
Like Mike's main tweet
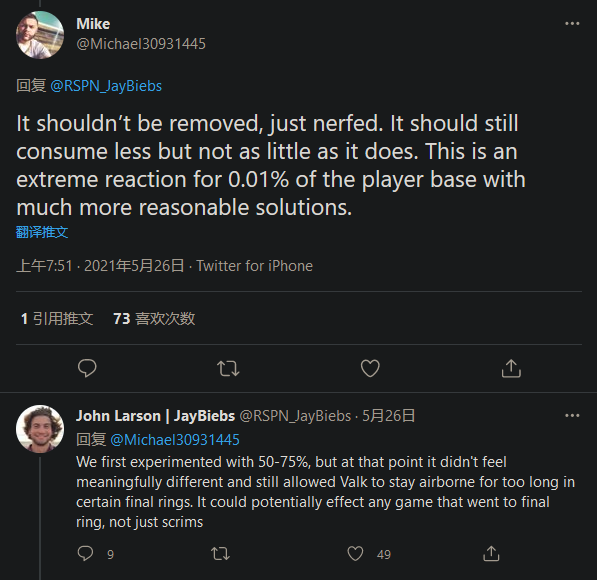(370, 368)
